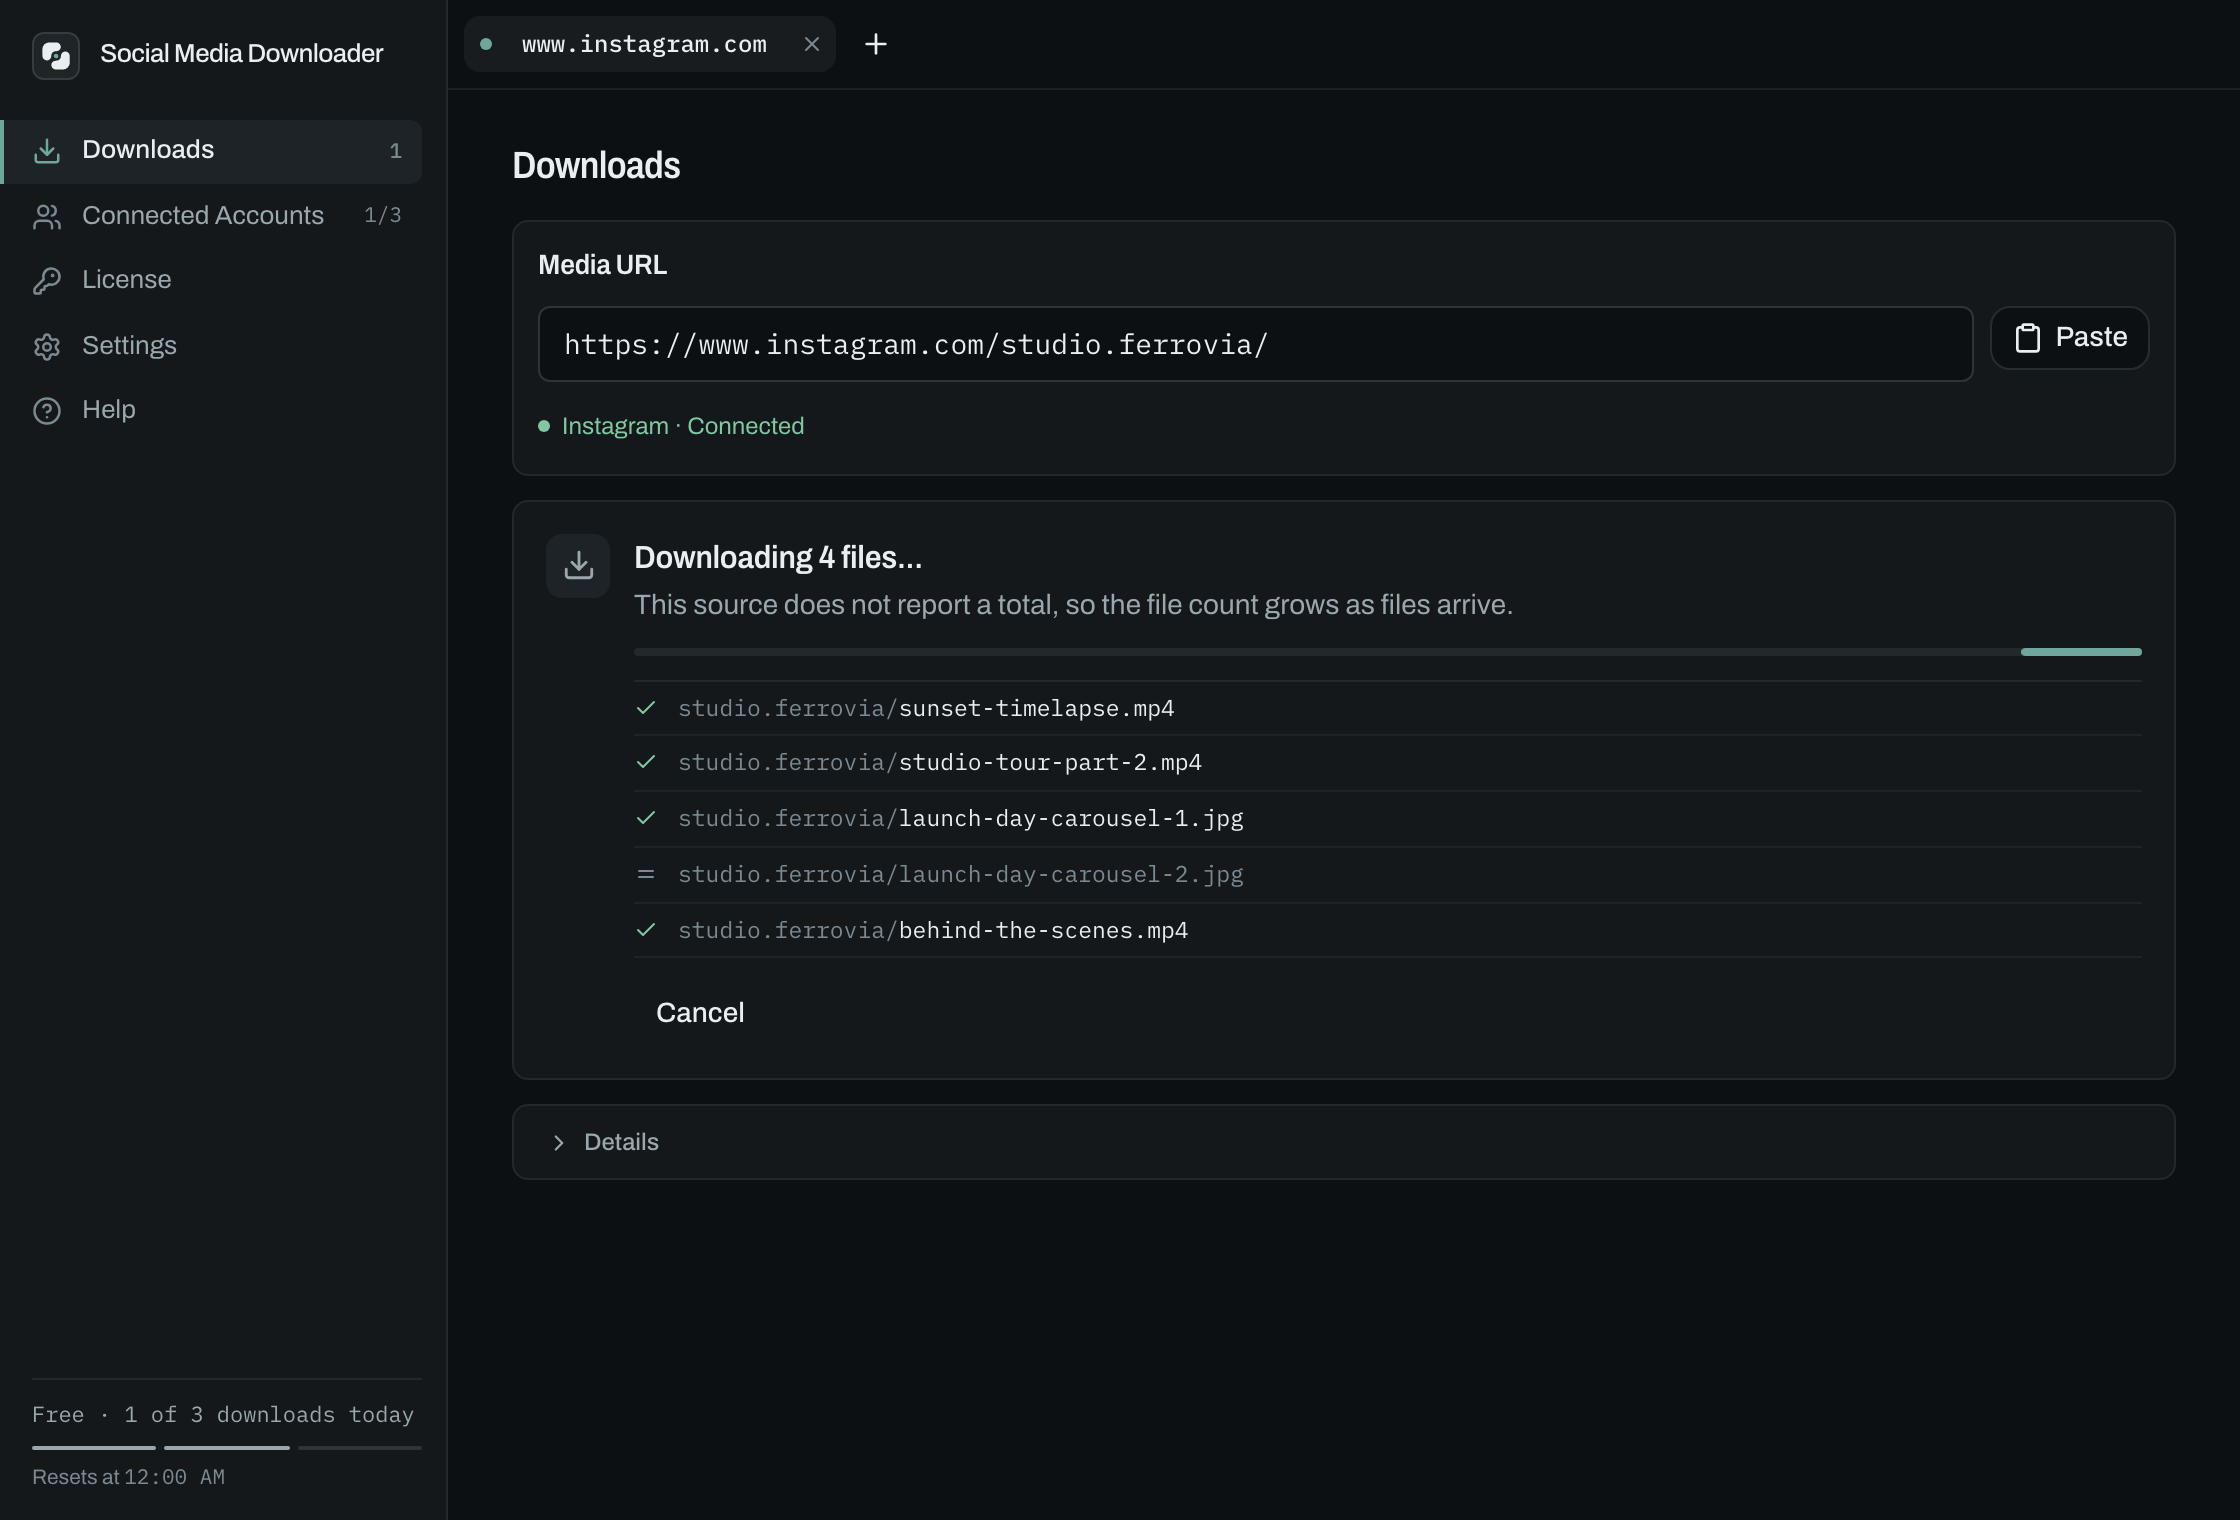
Task: Expand the Details section chevron
Action: pos(559,1143)
